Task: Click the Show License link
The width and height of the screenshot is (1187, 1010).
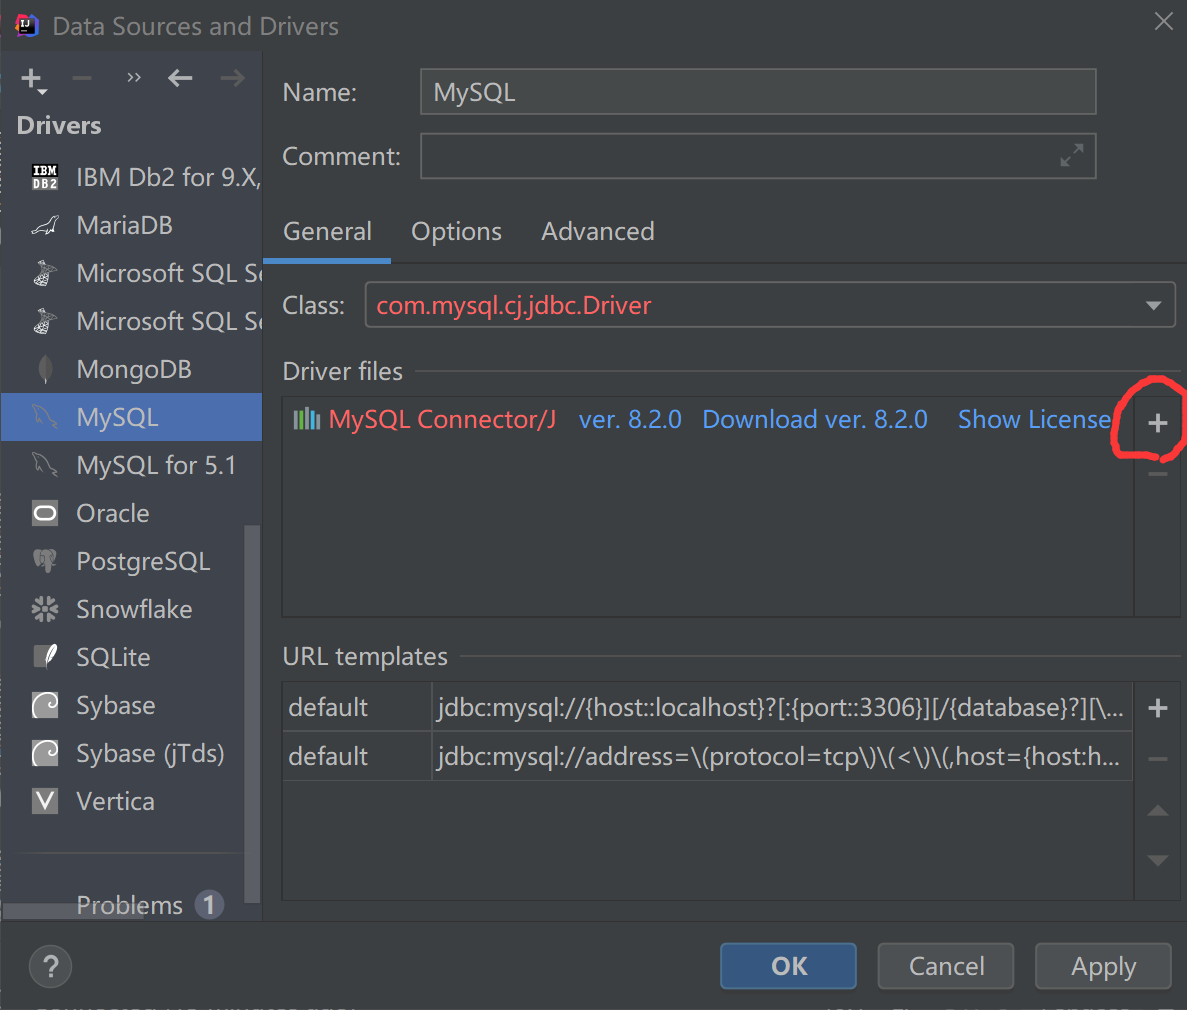Action: pyautogui.click(x=1034, y=419)
